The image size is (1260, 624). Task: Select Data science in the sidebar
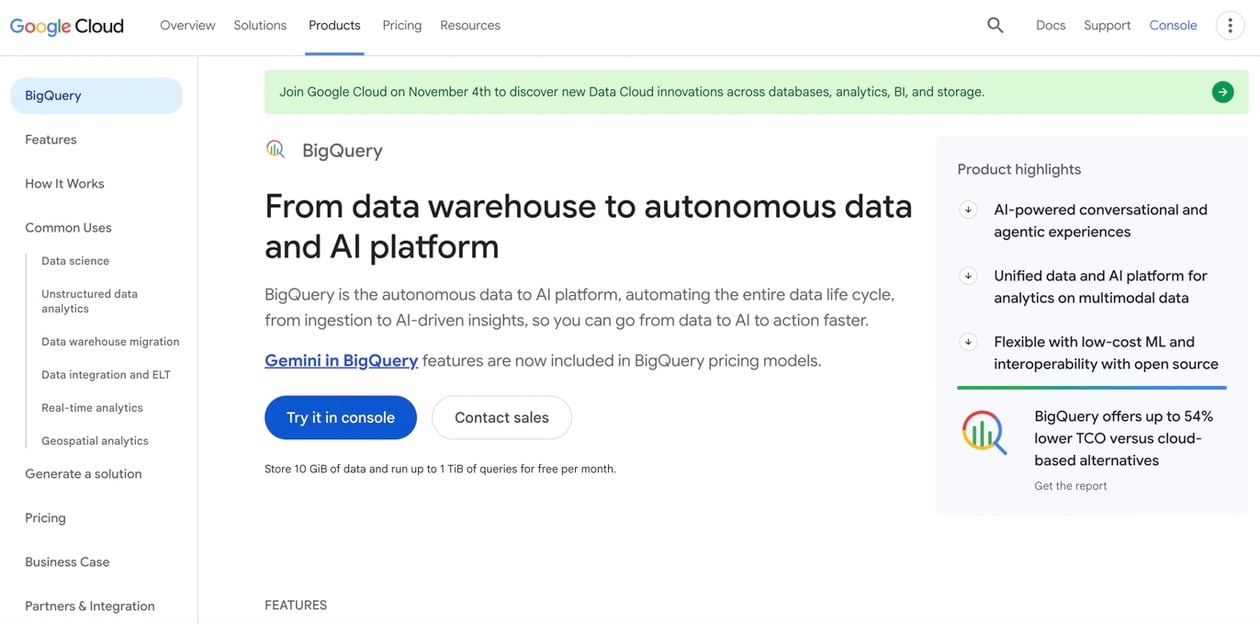(x=75, y=261)
